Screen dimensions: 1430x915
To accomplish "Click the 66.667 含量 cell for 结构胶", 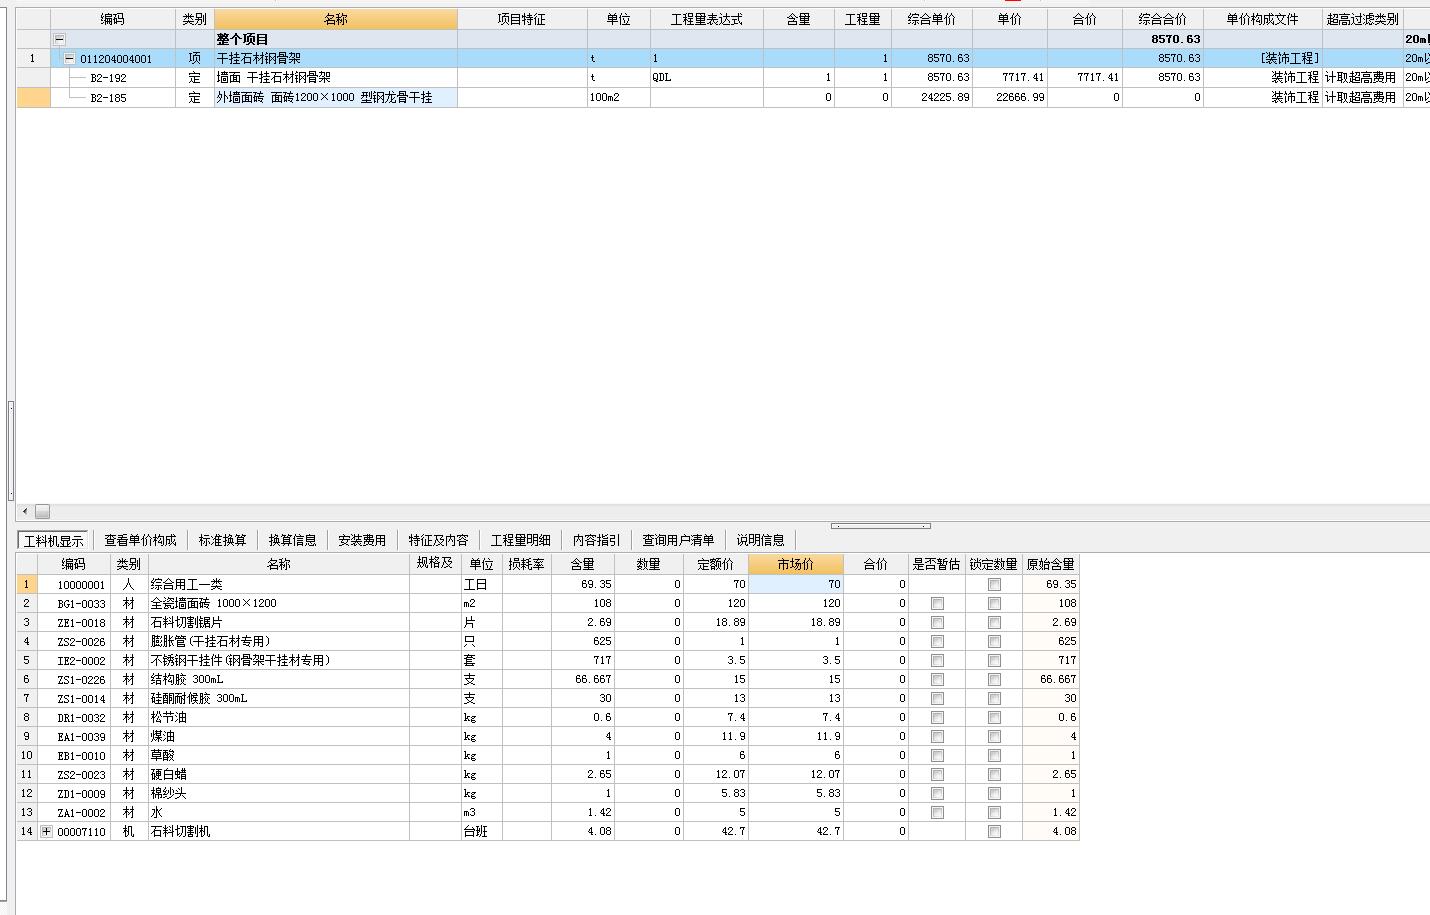I will [x=583, y=679].
